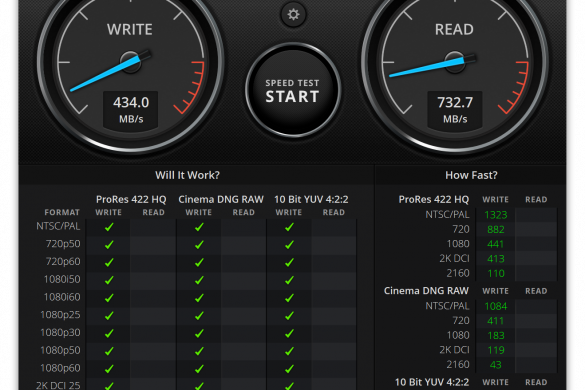Click the ProRes 2160 value 110
This screenshot has height=390, width=585.
[495, 274]
